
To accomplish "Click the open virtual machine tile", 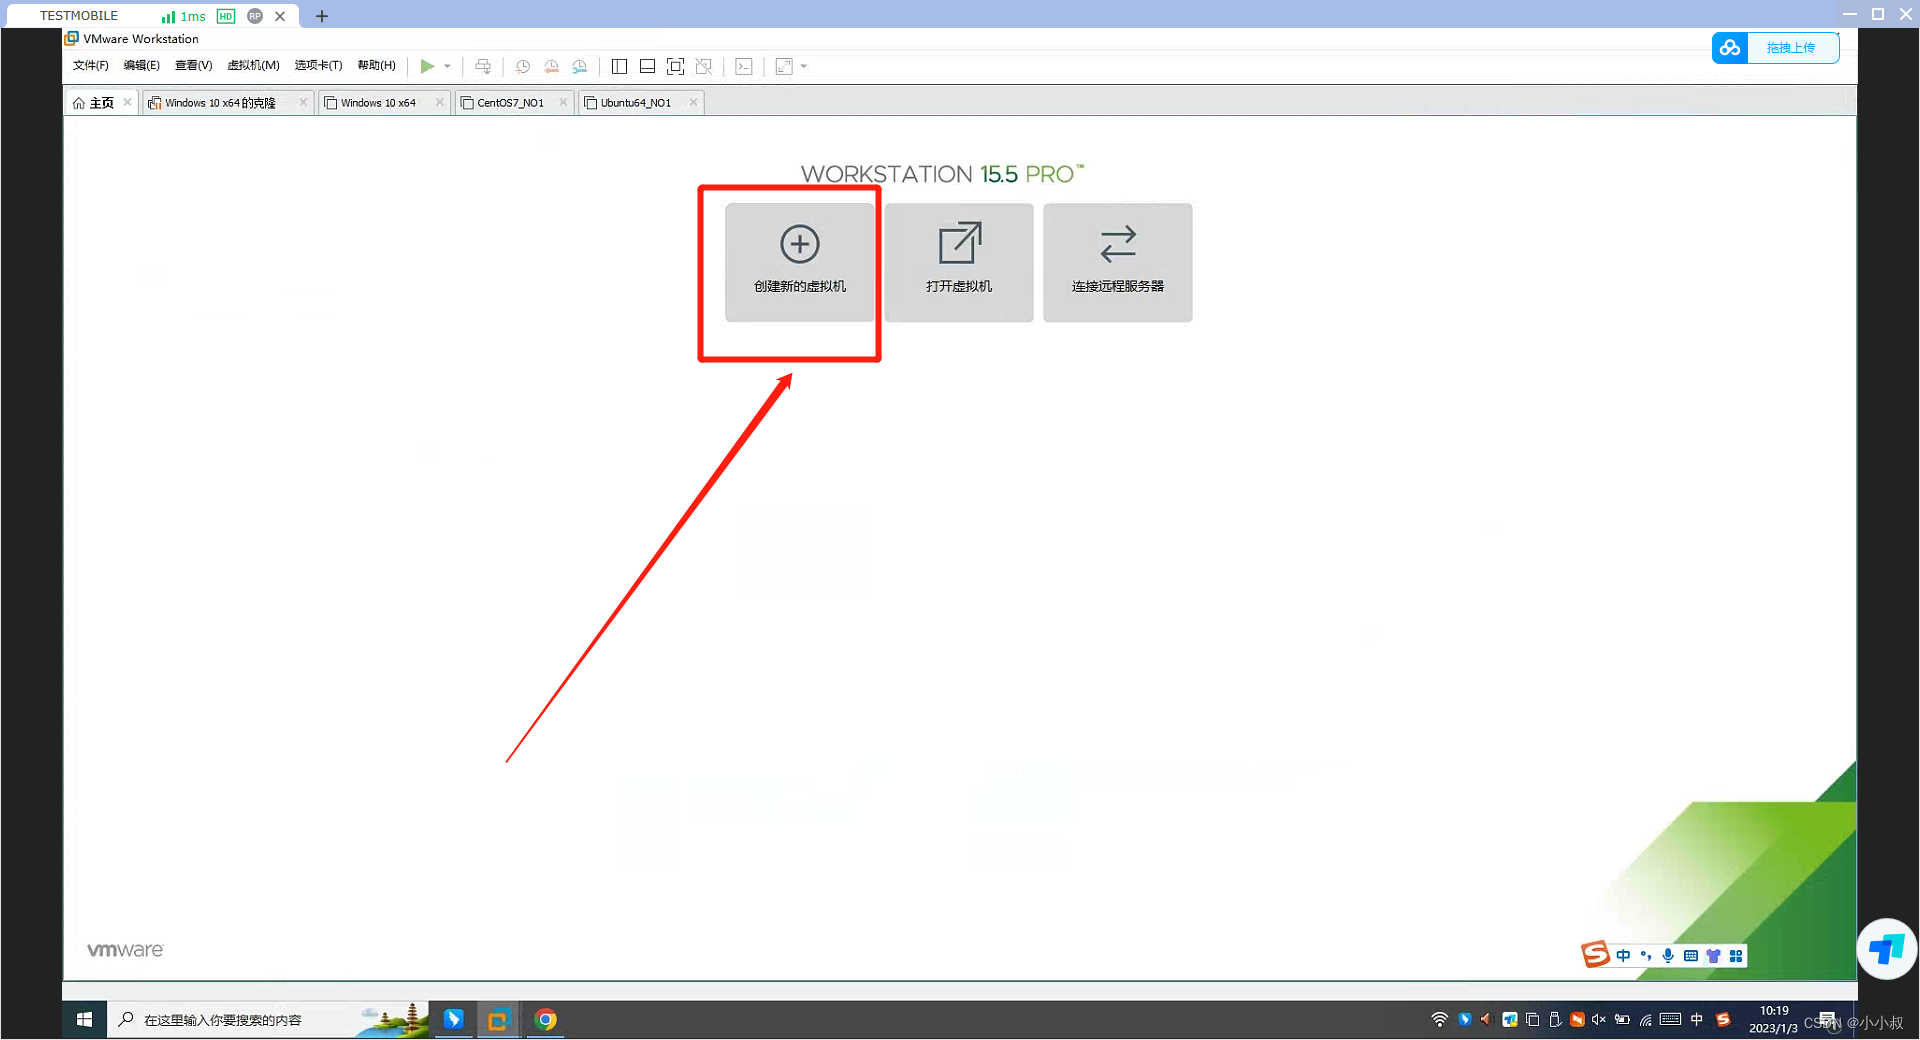I will pos(959,262).
